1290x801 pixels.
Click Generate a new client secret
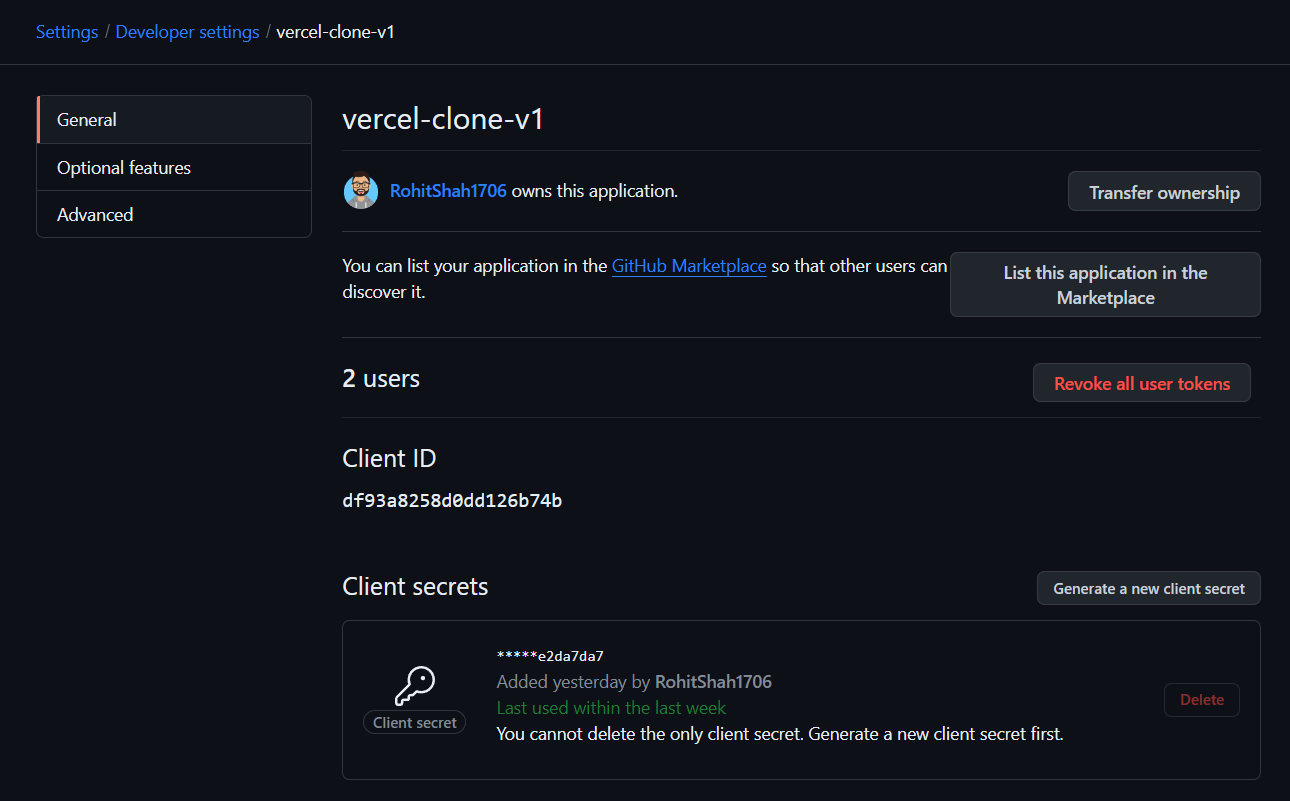[x=1149, y=588]
